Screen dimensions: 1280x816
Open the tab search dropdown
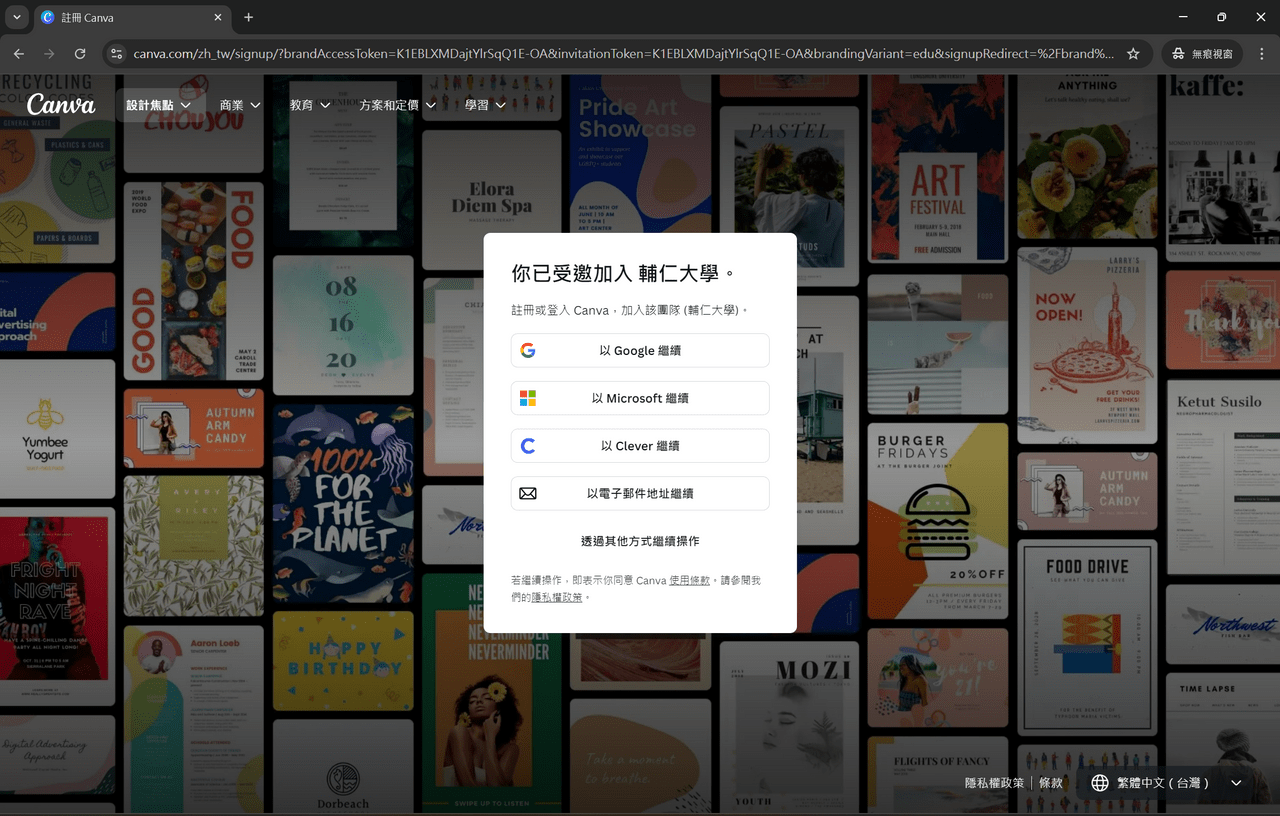point(16,17)
